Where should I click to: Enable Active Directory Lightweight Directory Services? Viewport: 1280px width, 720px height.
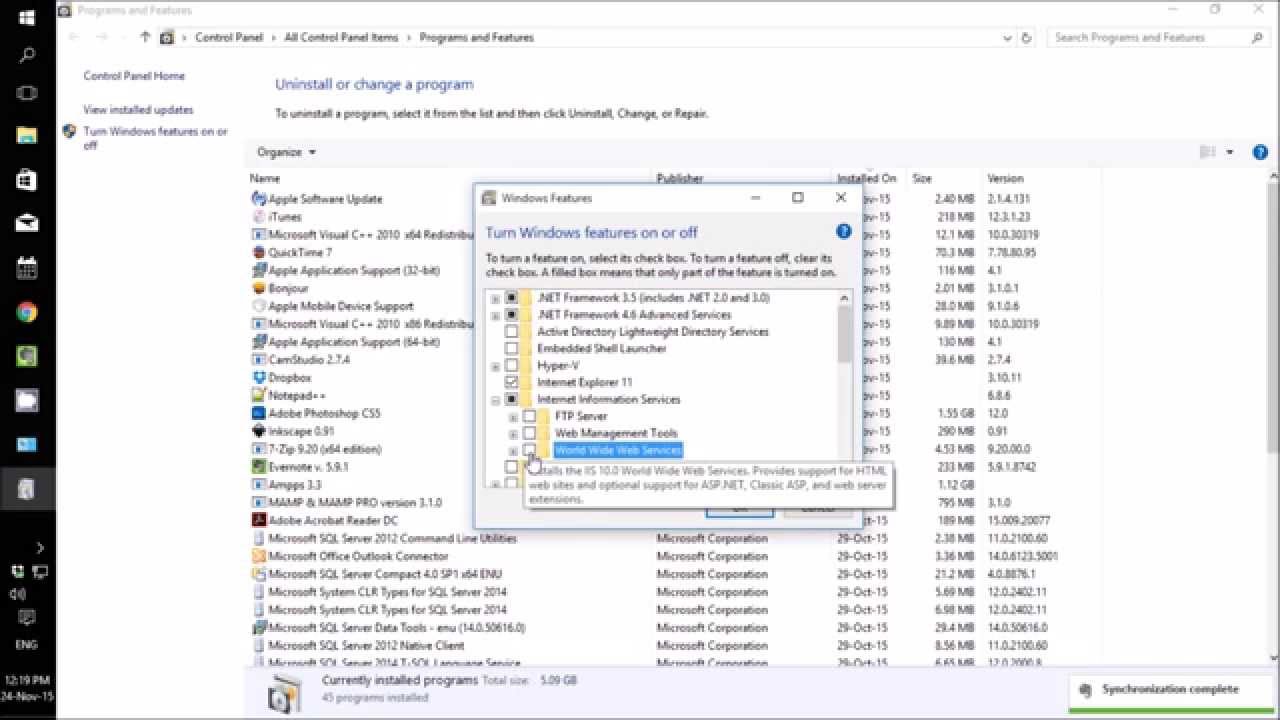click(512, 332)
